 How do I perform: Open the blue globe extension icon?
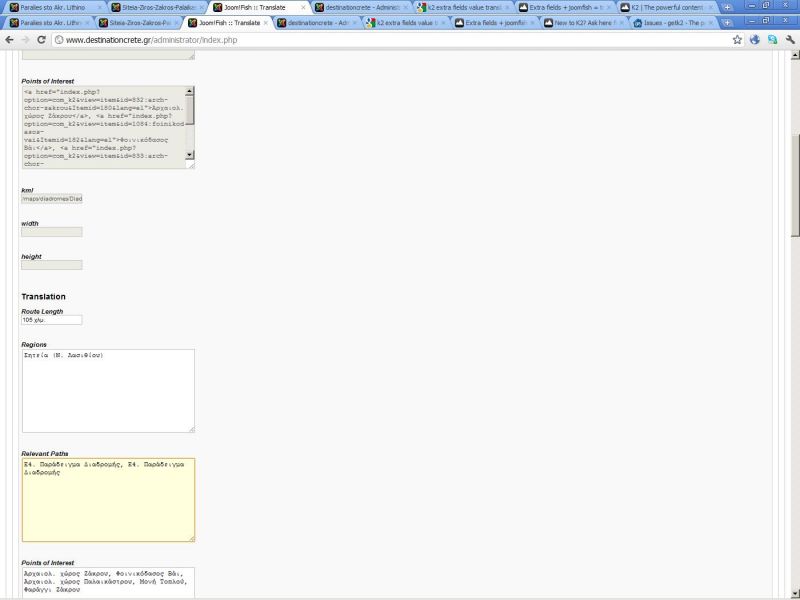click(x=755, y=40)
